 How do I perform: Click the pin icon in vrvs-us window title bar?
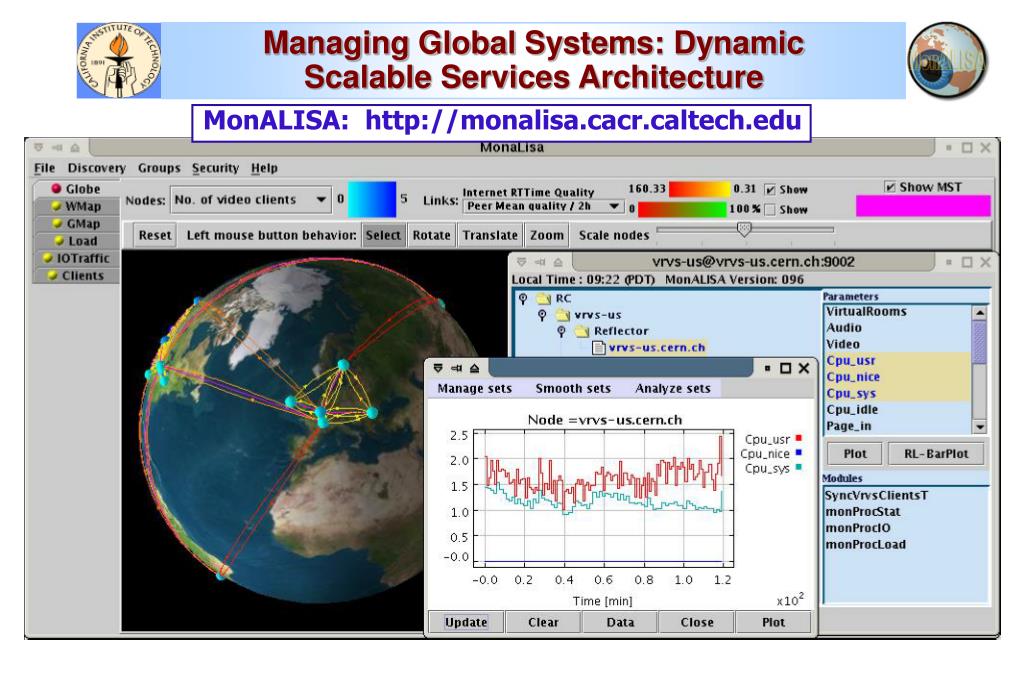[539, 262]
